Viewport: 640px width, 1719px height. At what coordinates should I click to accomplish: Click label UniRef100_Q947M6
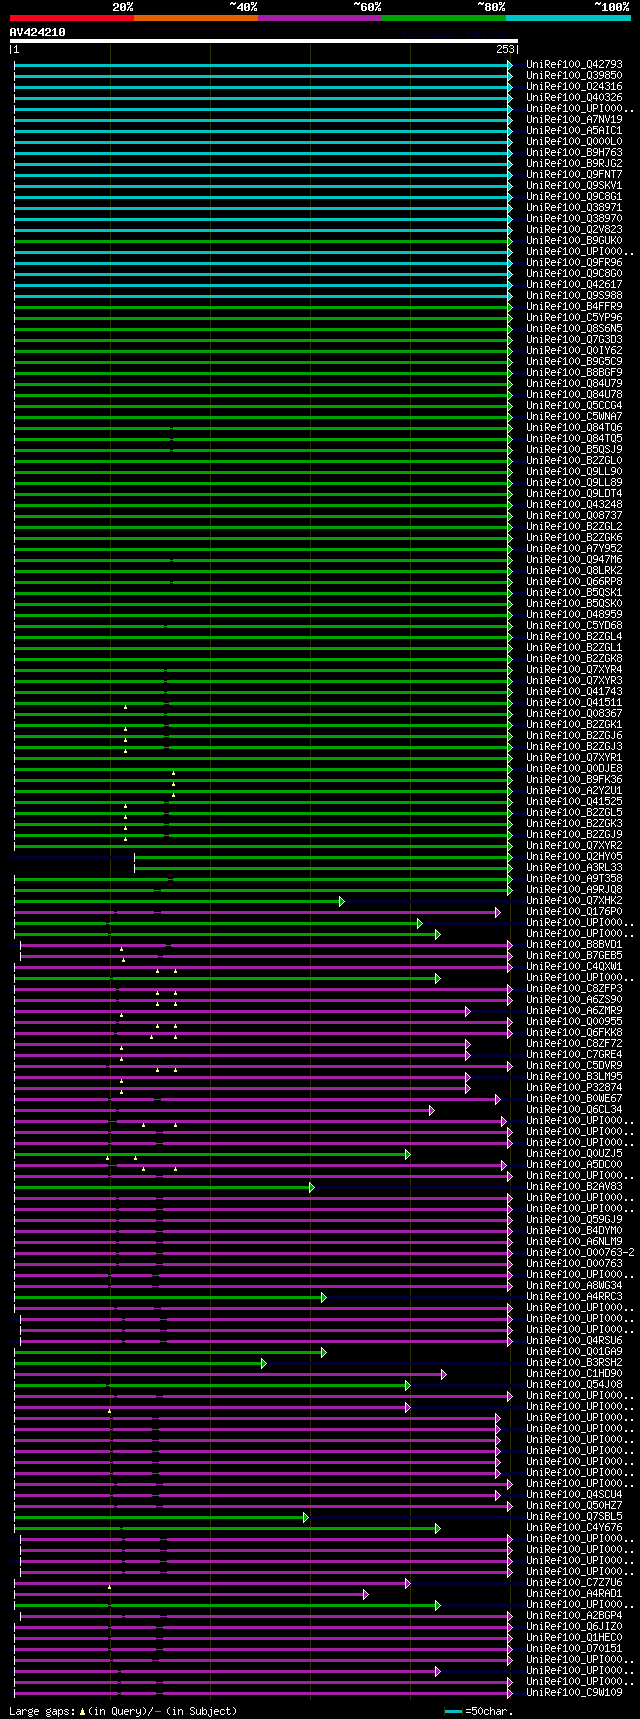(x=574, y=559)
